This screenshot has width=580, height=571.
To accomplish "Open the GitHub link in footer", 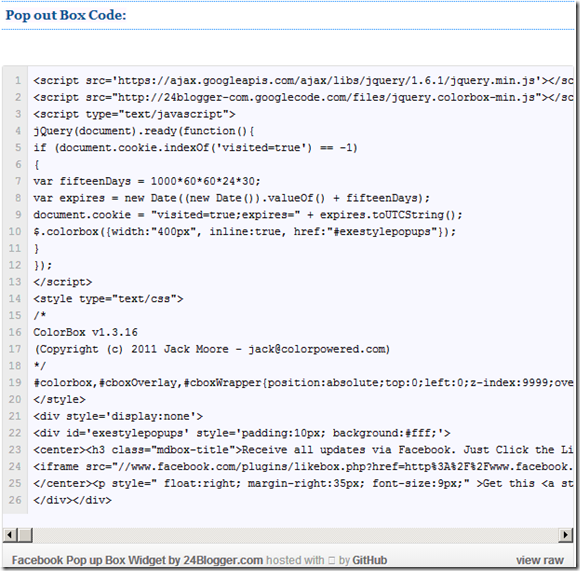I will [369, 560].
